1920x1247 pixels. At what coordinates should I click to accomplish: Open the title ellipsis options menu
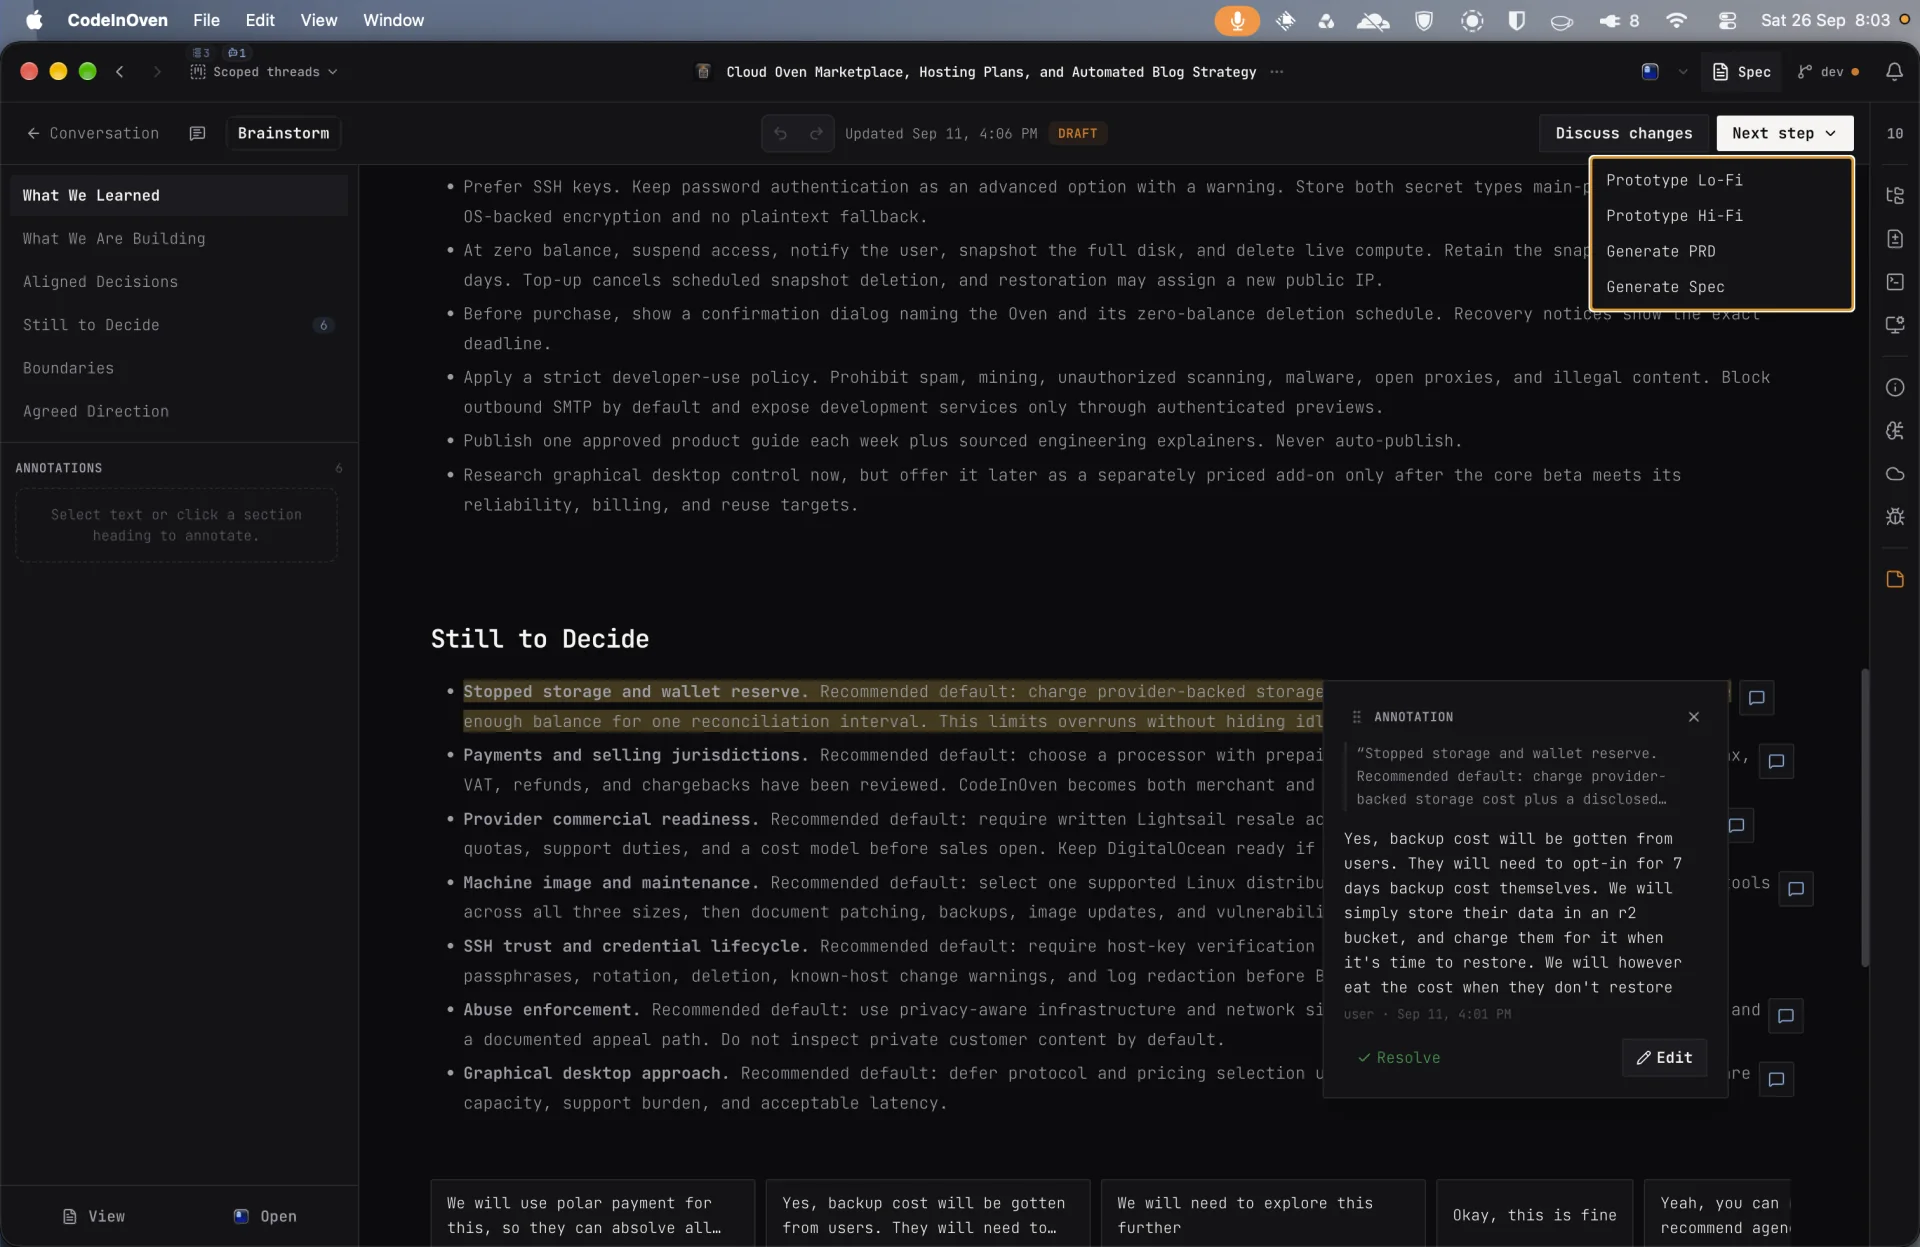click(1276, 72)
